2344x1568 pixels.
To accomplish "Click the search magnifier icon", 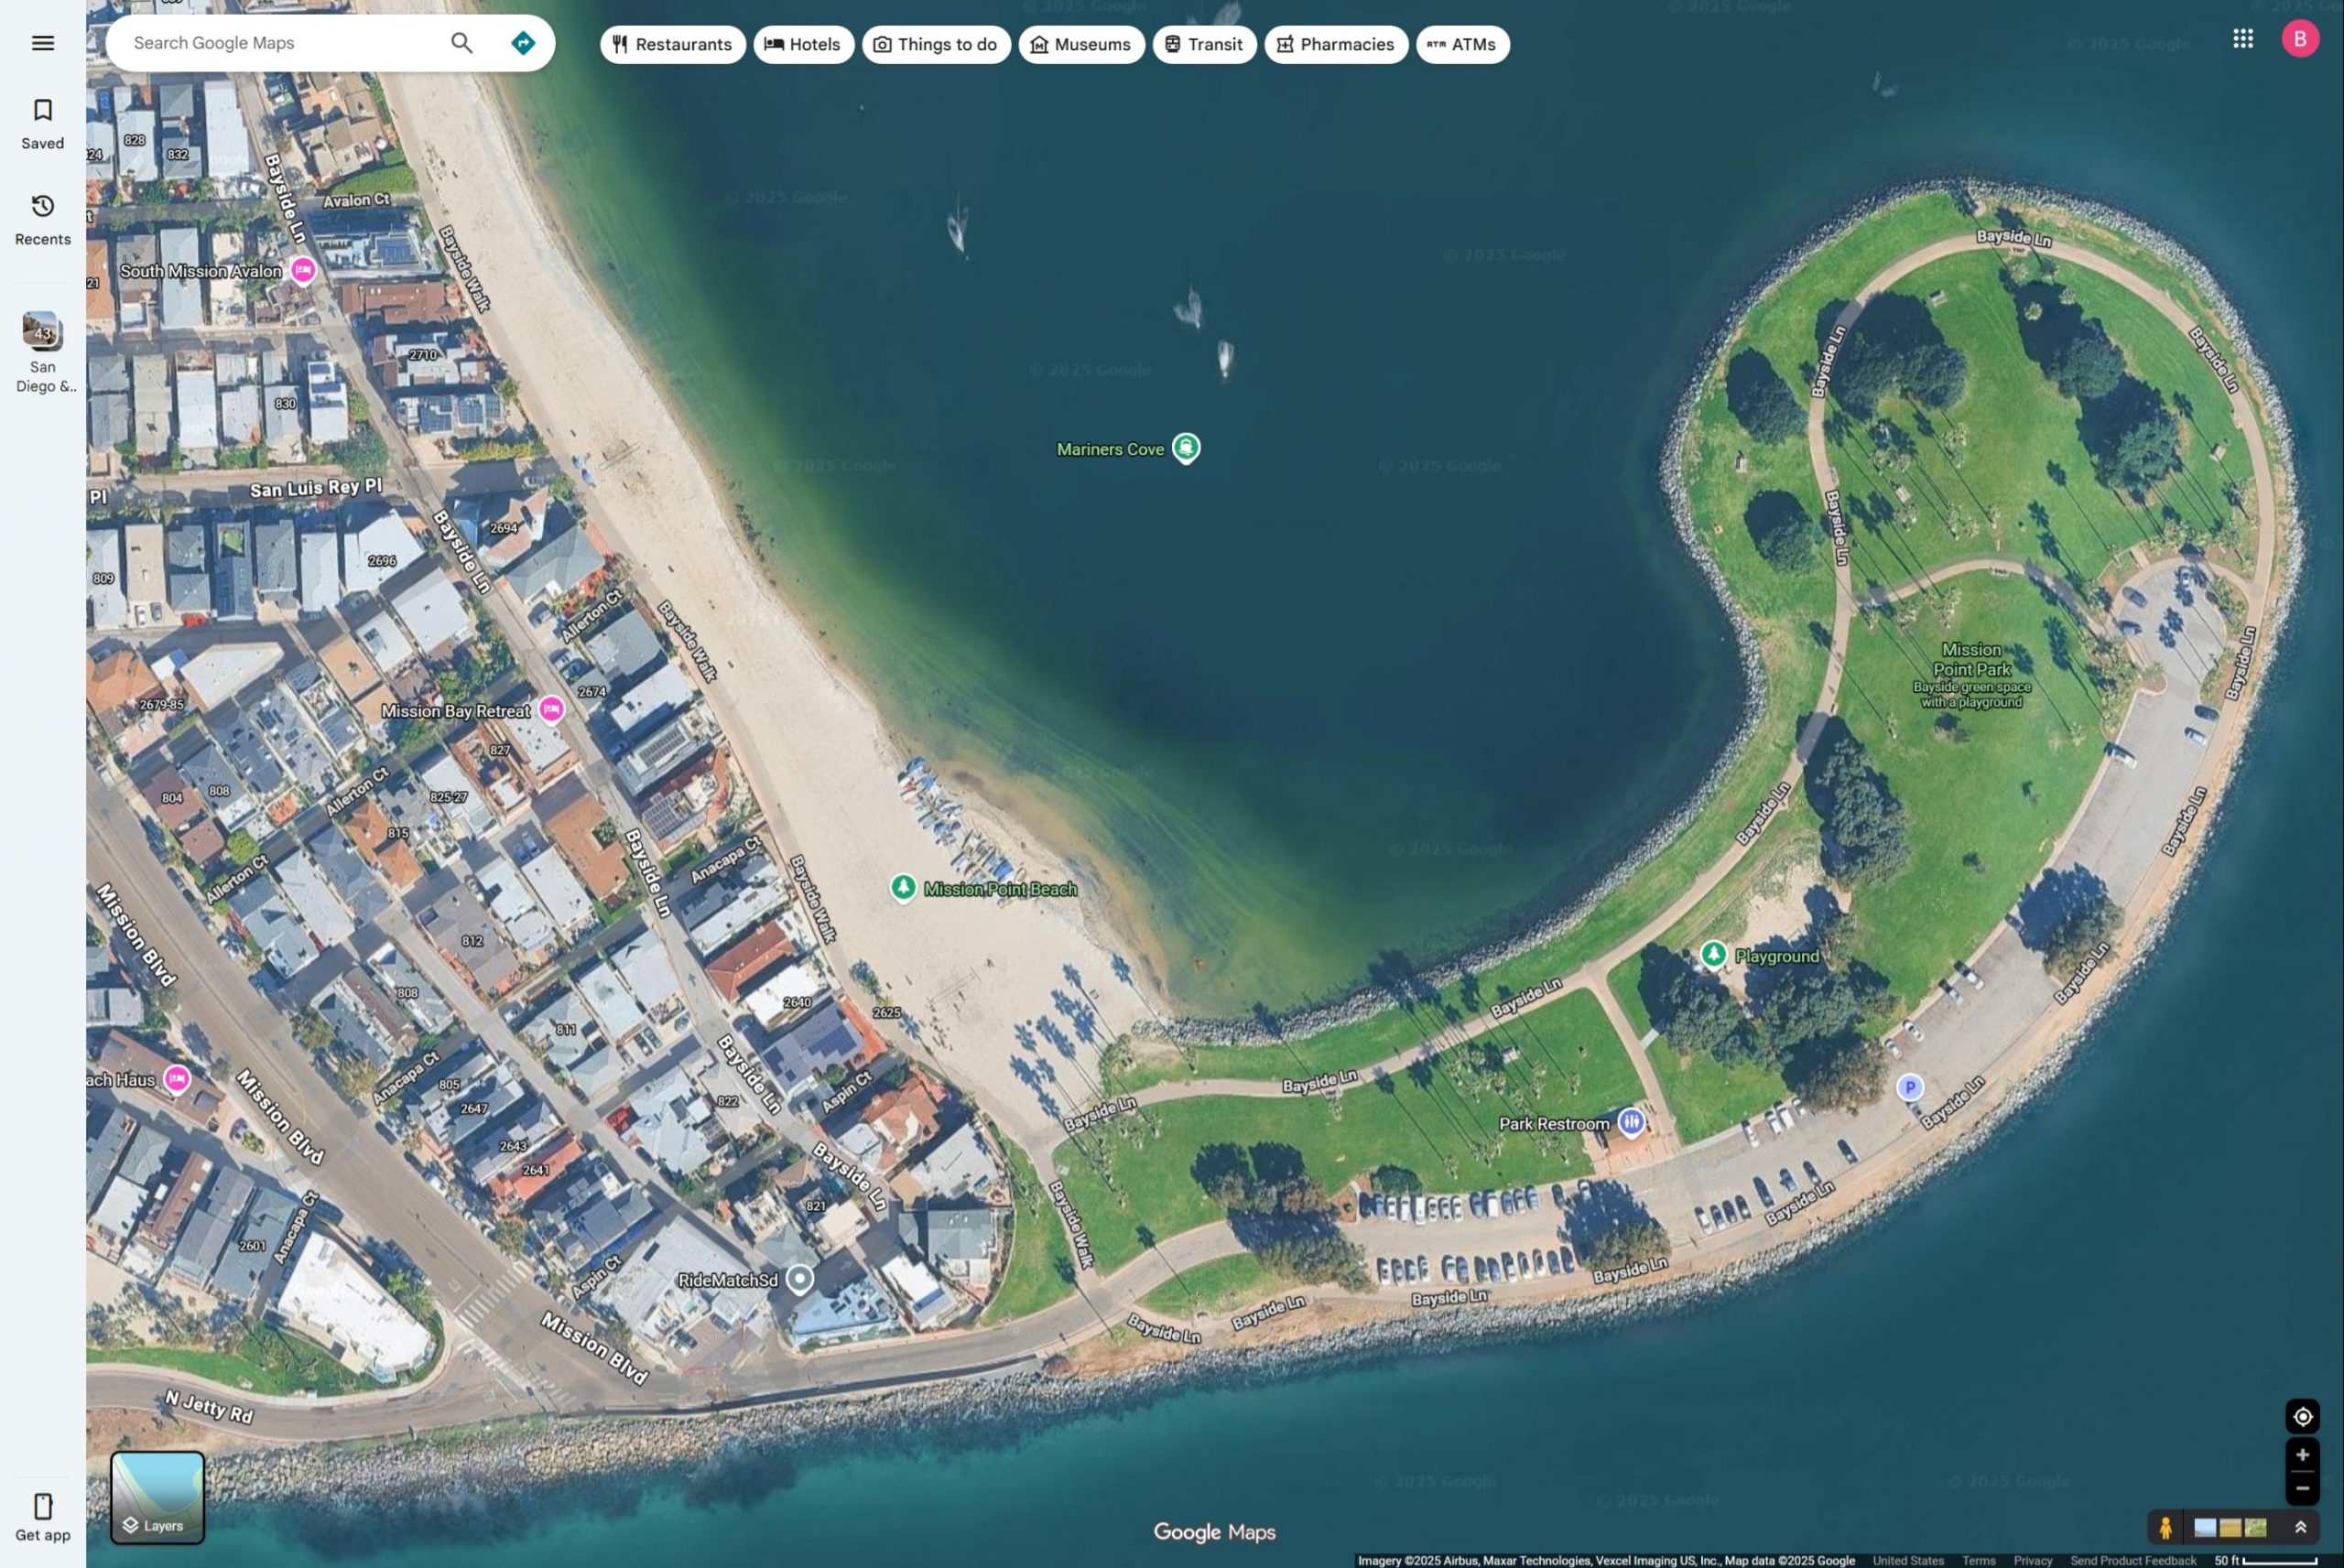I will click(461, 43).
